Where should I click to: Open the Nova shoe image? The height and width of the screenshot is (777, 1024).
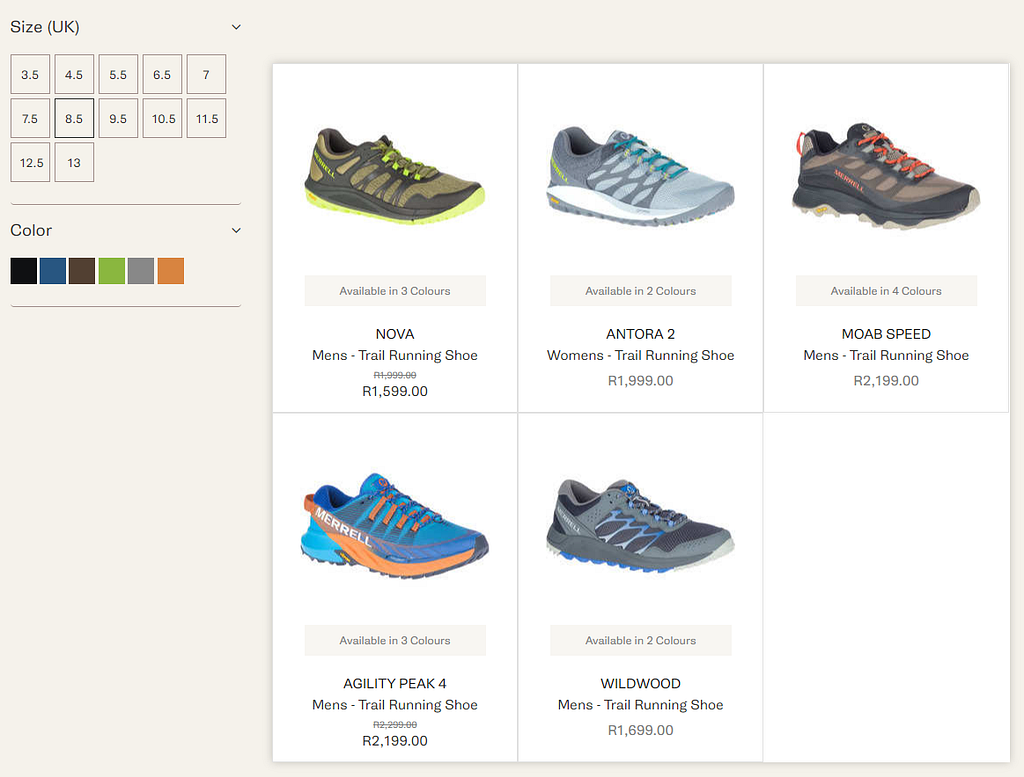click(x=394, y=176)
